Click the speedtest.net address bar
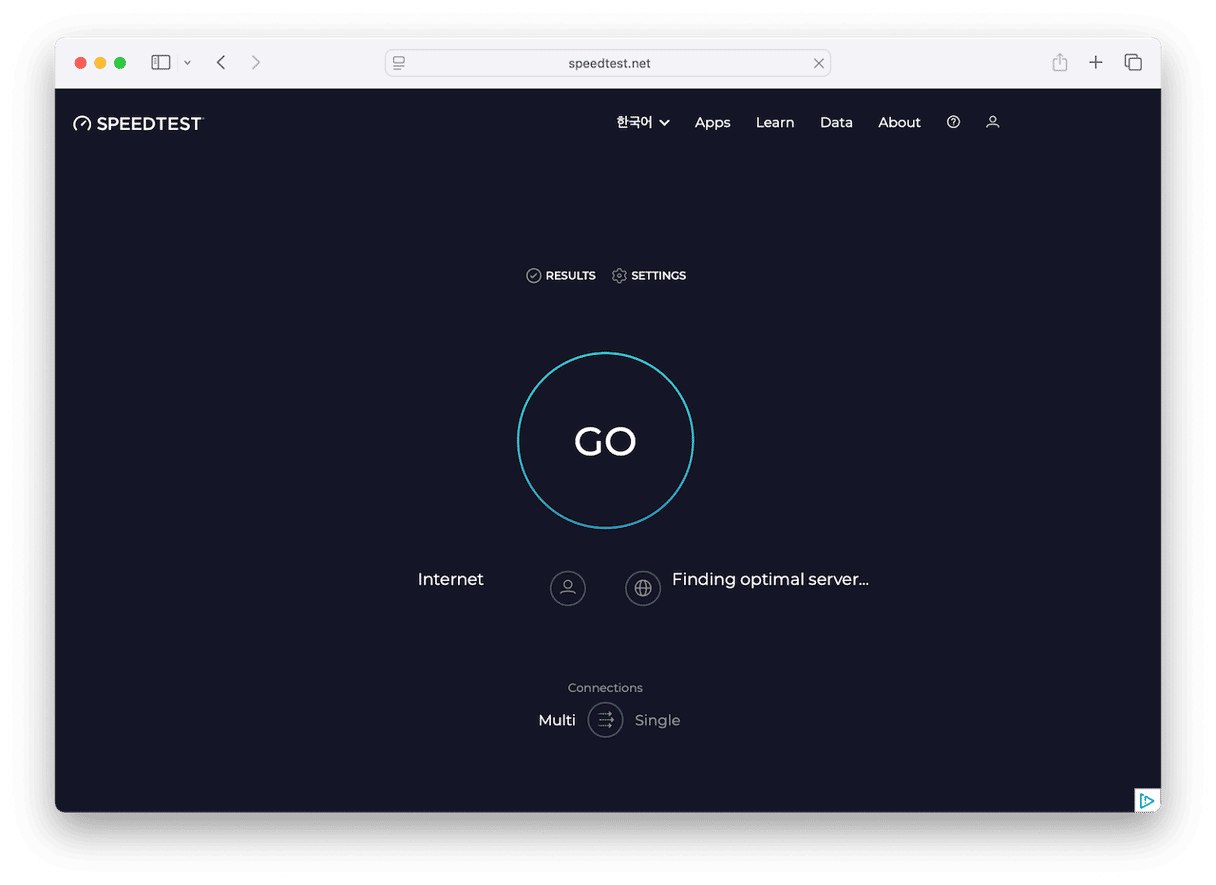The height and width of the screenshot is (885, 1216). pos(607,63)
